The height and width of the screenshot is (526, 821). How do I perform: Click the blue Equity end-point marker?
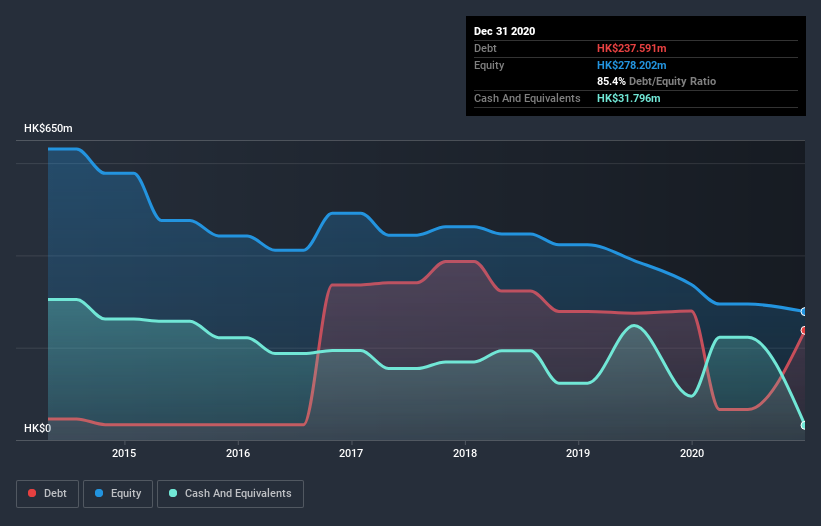pos(804,311)
